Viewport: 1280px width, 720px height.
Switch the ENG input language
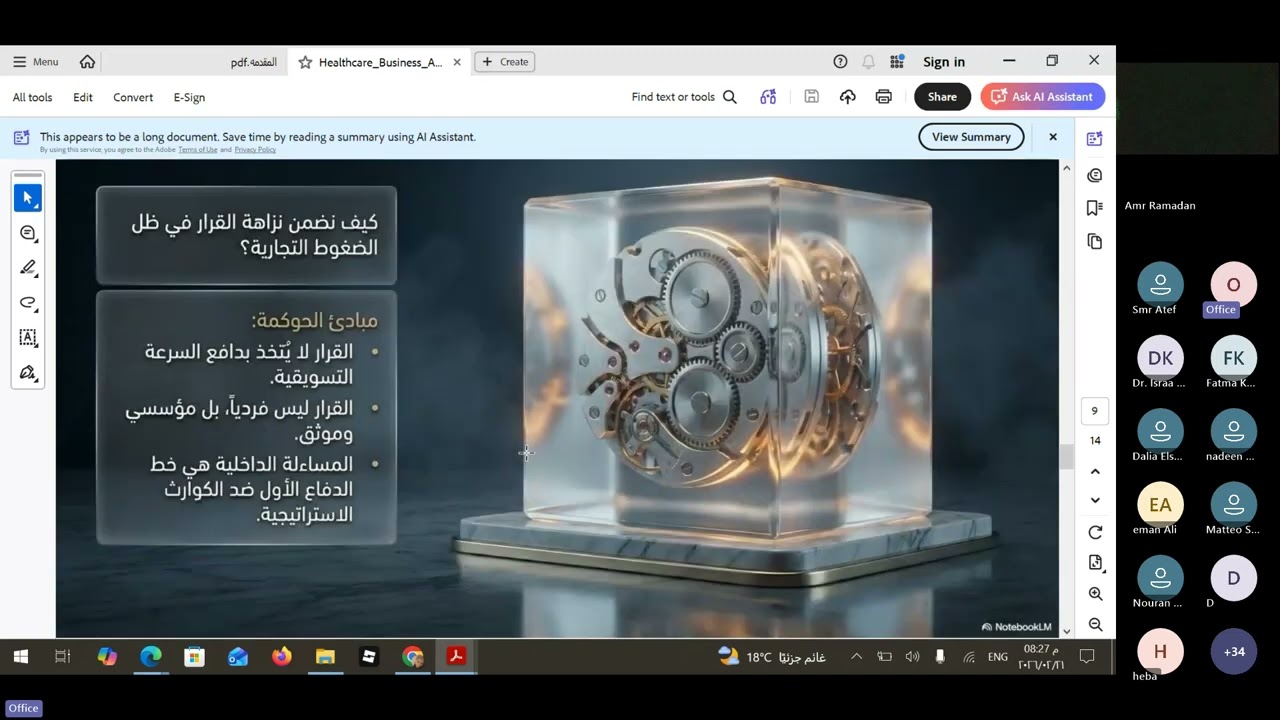(x=998, y=657)
